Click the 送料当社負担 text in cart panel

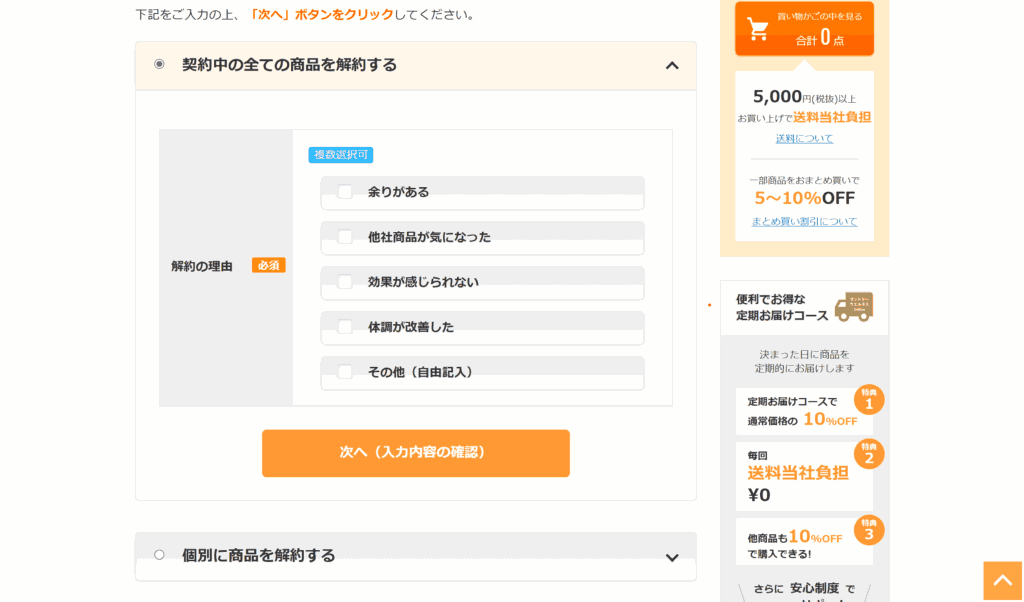pyautogui.click(x=832, y=118)
